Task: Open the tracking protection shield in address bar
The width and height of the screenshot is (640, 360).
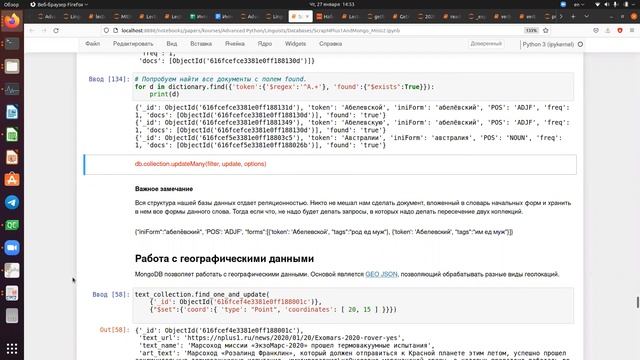Action: [x=106, y=31]
